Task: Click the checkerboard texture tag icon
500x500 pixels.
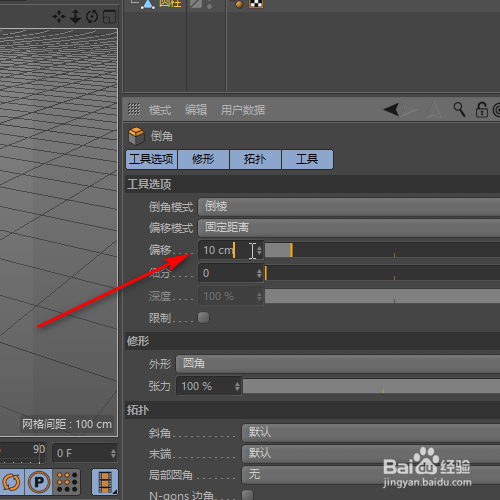Action: point(256,3)
